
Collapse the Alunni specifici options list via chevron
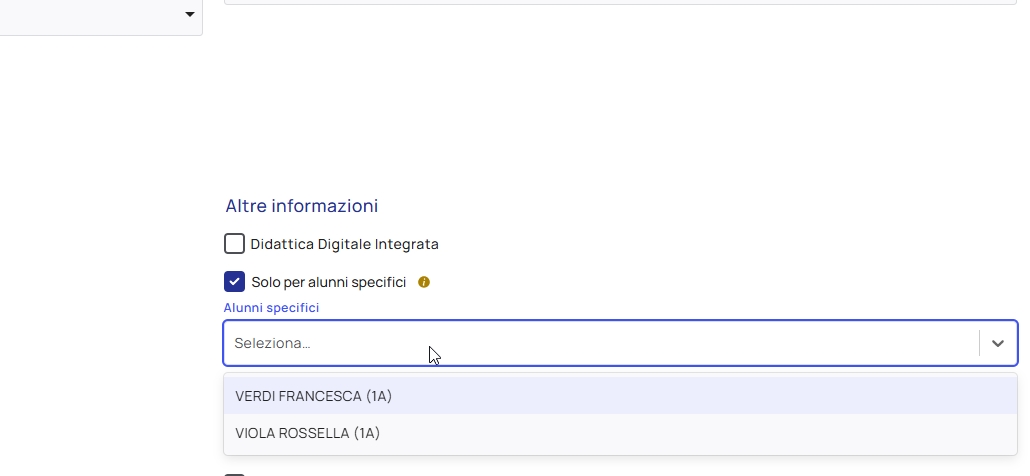(997, 343)
